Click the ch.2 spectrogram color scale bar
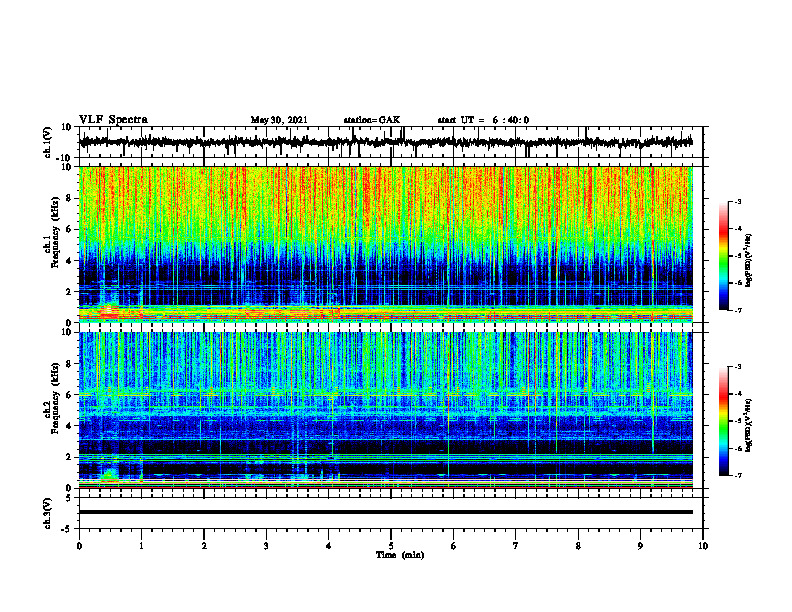 tap(723, 421)
